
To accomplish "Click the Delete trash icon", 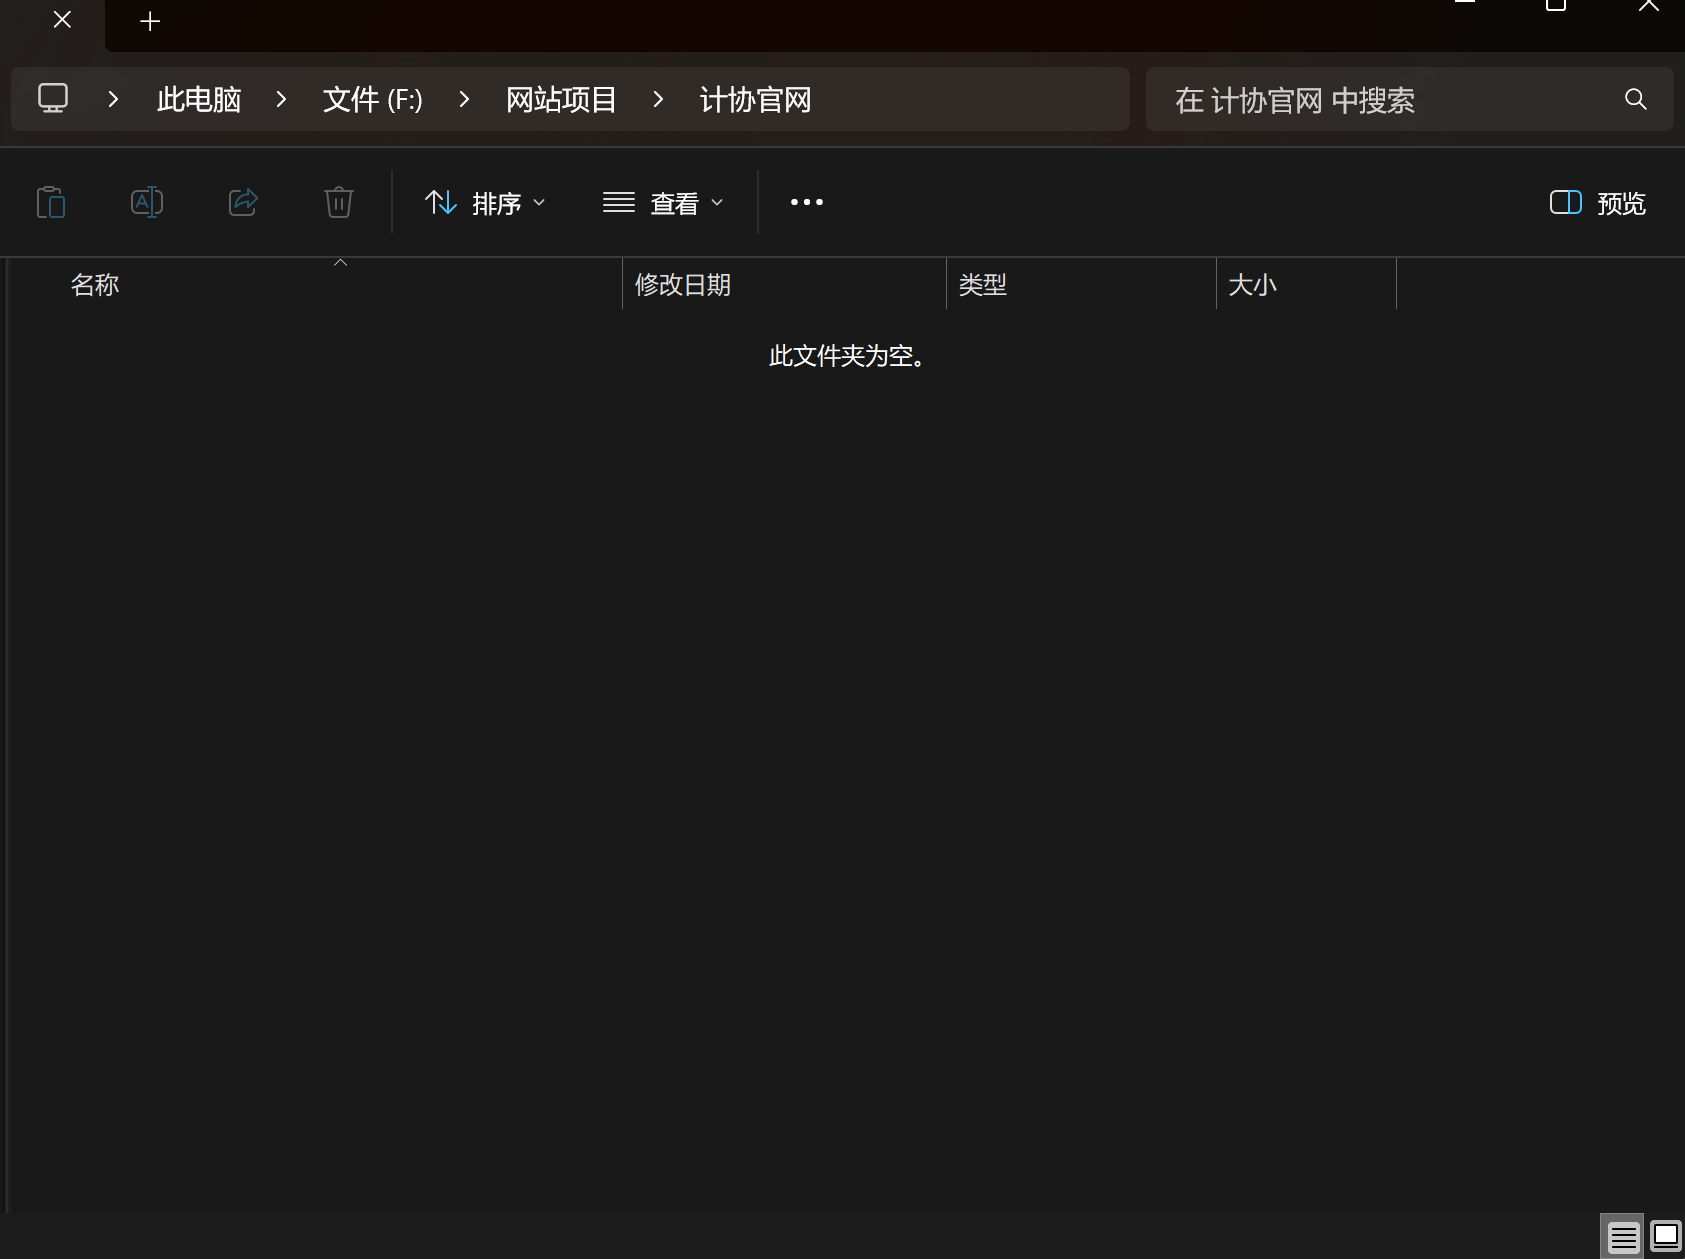I will coord(338,202).
